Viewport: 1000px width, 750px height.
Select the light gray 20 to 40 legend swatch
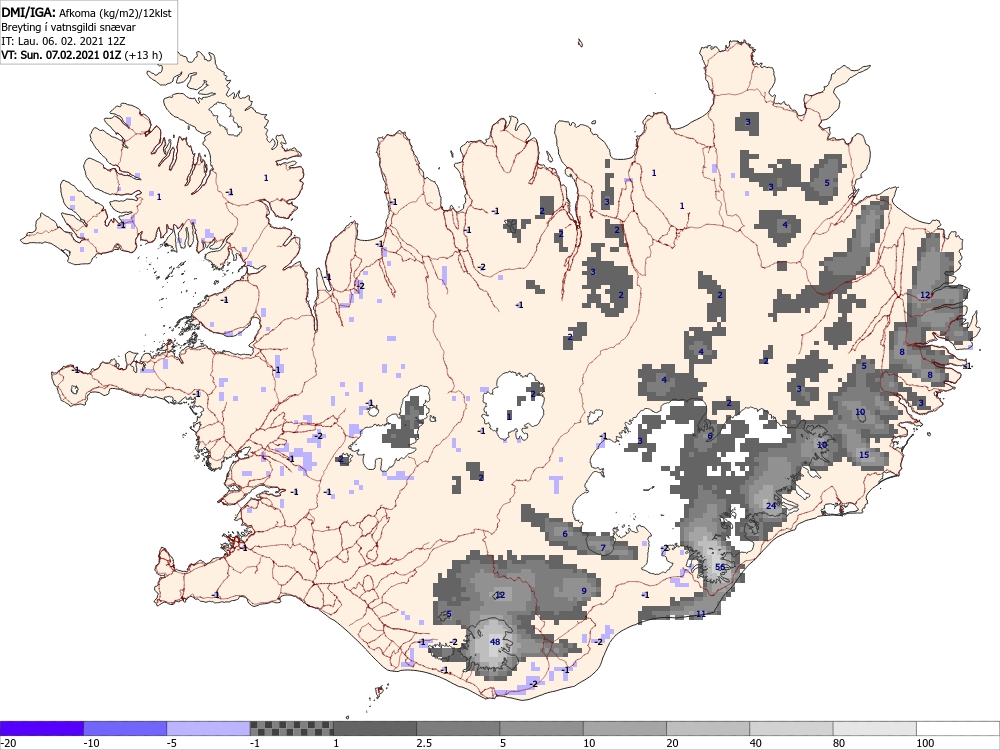(708, 728)
